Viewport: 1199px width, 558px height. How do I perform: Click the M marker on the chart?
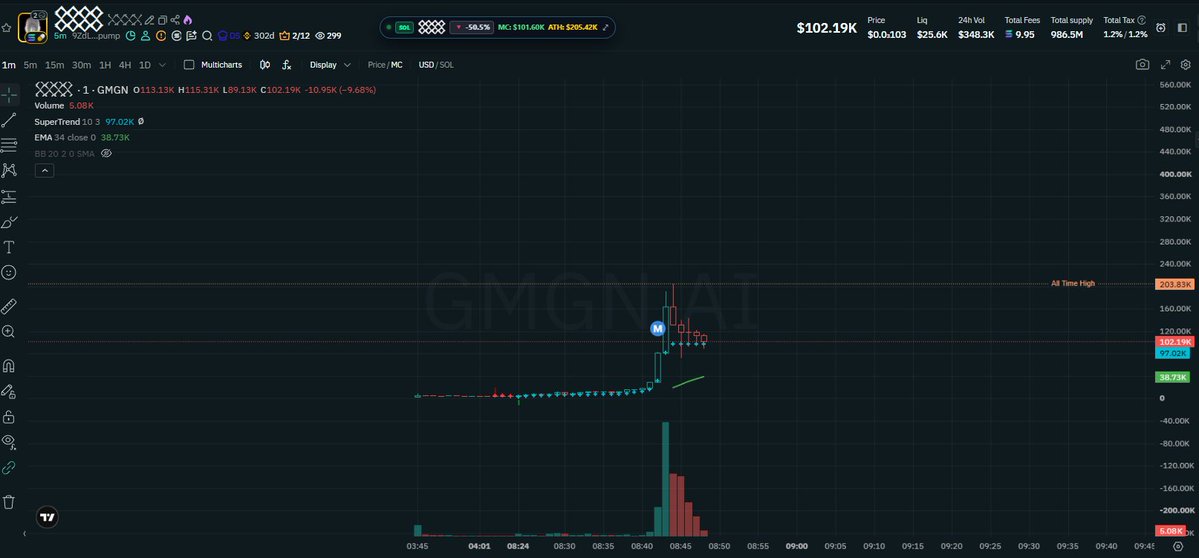pos(657,329)
